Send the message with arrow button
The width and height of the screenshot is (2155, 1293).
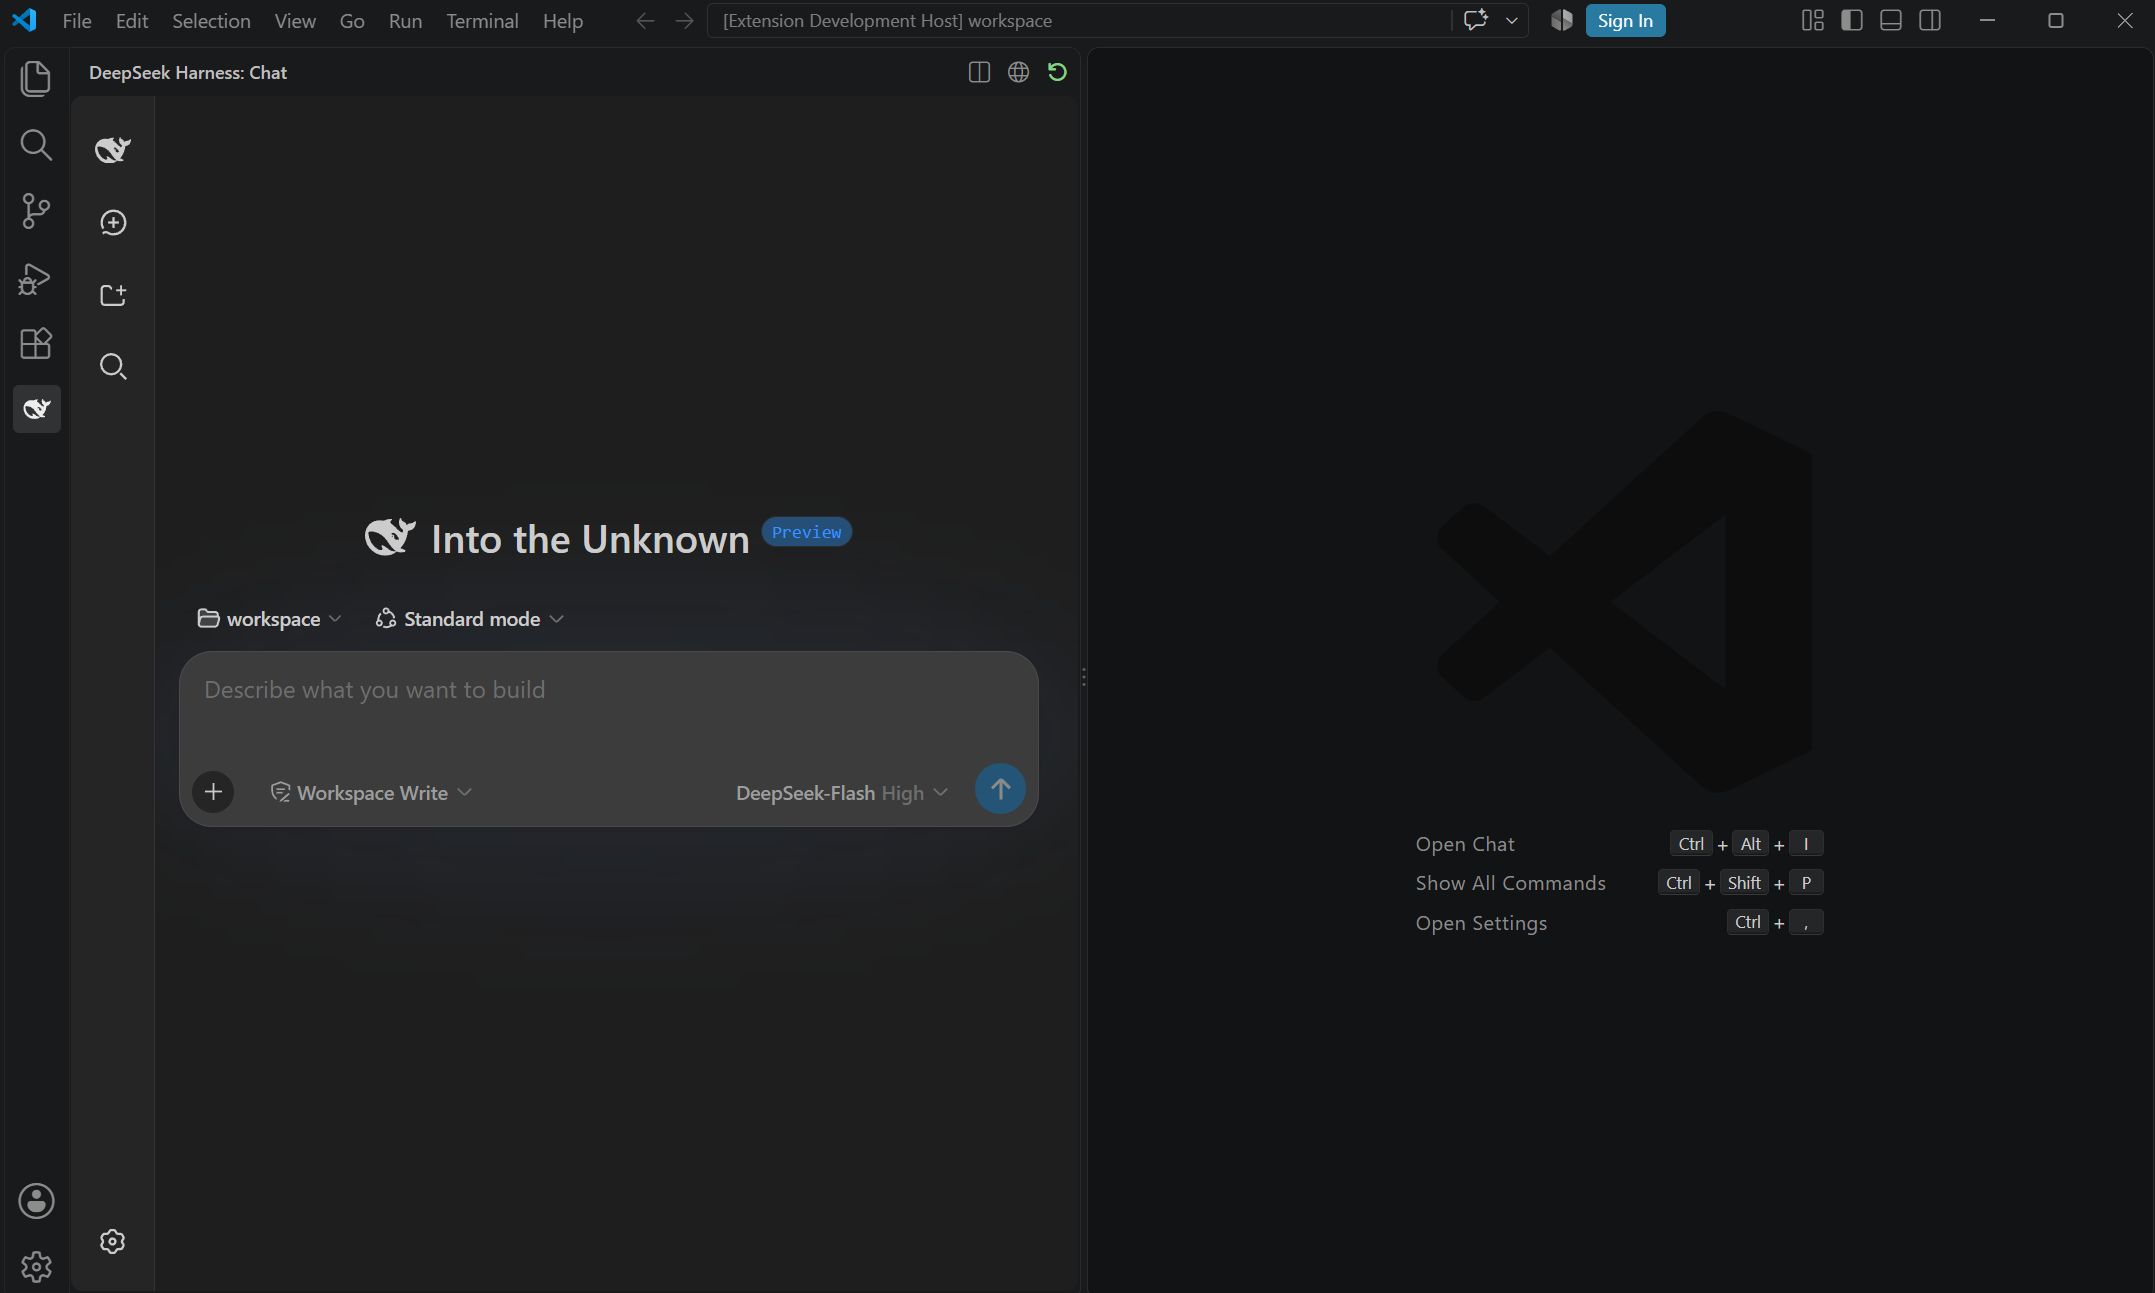point(1000,789)
